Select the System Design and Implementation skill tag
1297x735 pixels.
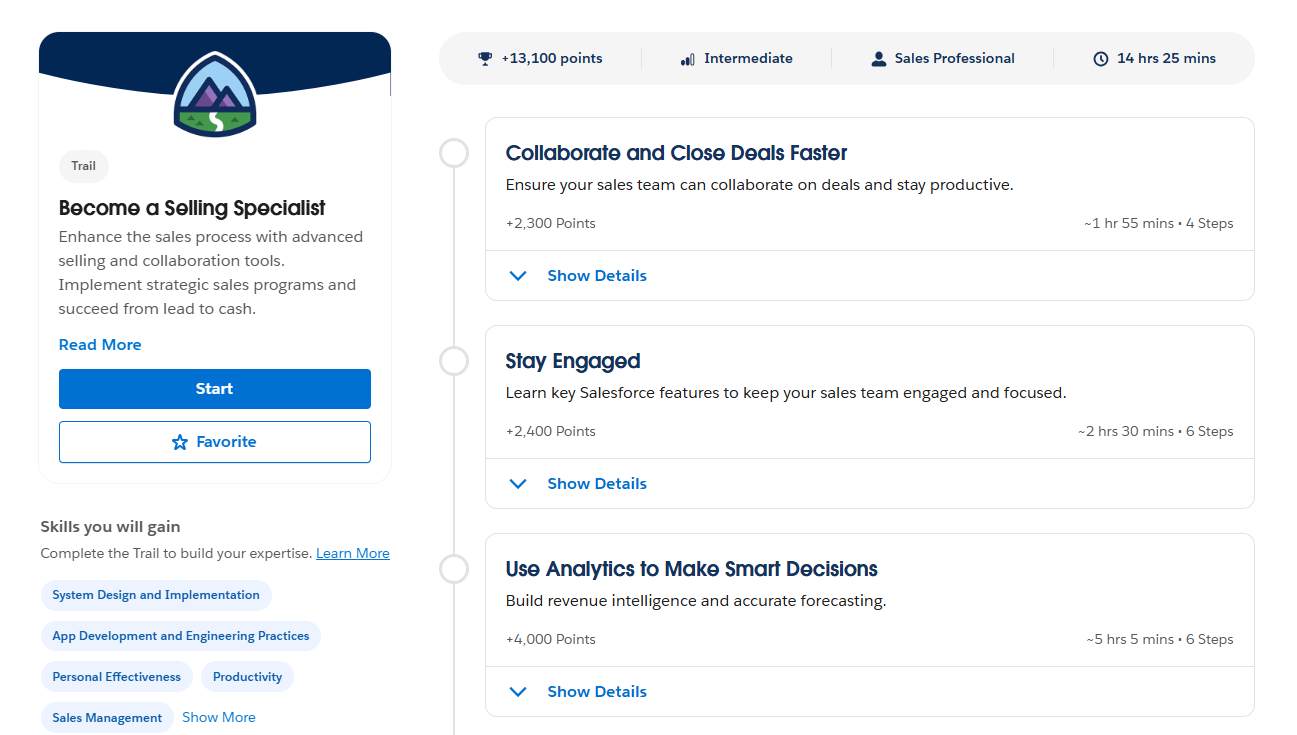[156, 595]
